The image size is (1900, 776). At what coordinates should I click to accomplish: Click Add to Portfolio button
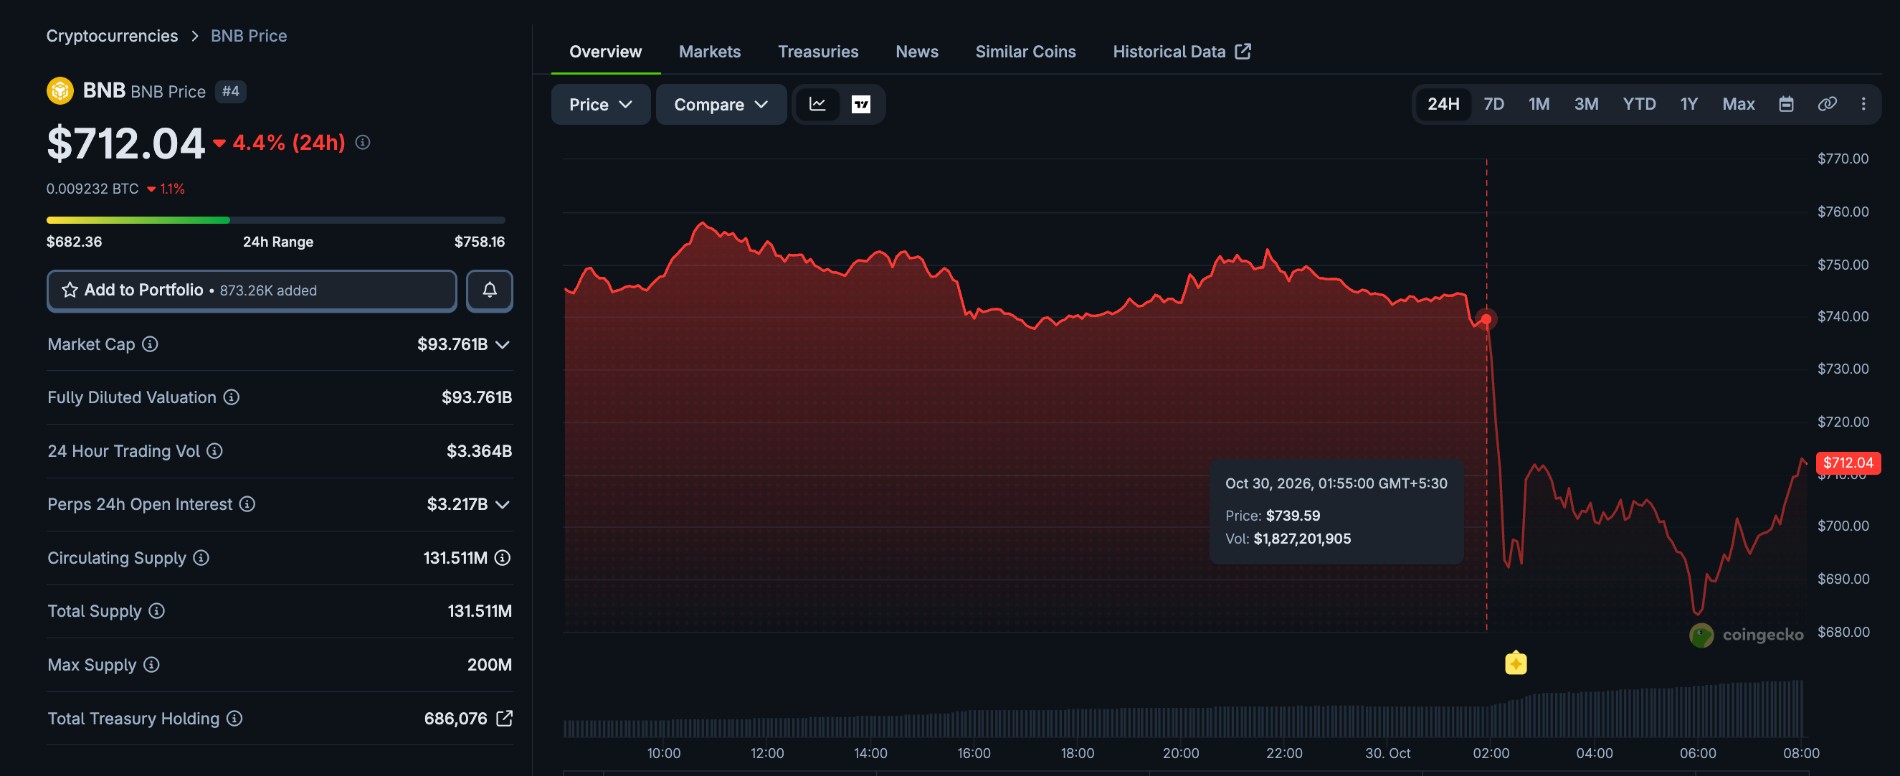[x=252, y=290]
